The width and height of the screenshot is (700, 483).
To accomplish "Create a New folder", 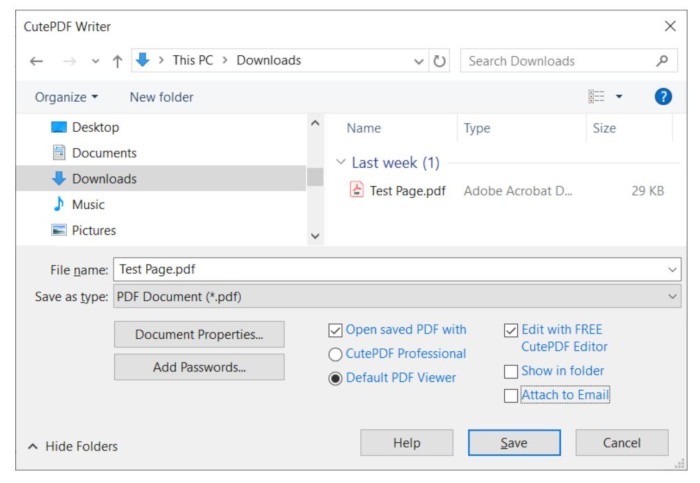I will tap(162, 97).
